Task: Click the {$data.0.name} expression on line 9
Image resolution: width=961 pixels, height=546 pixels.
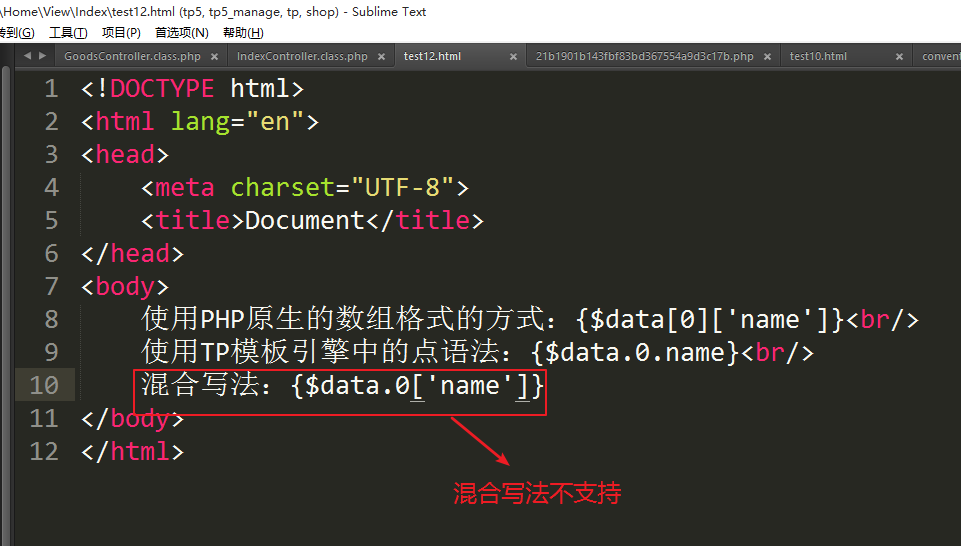Action: coord(627,352)
